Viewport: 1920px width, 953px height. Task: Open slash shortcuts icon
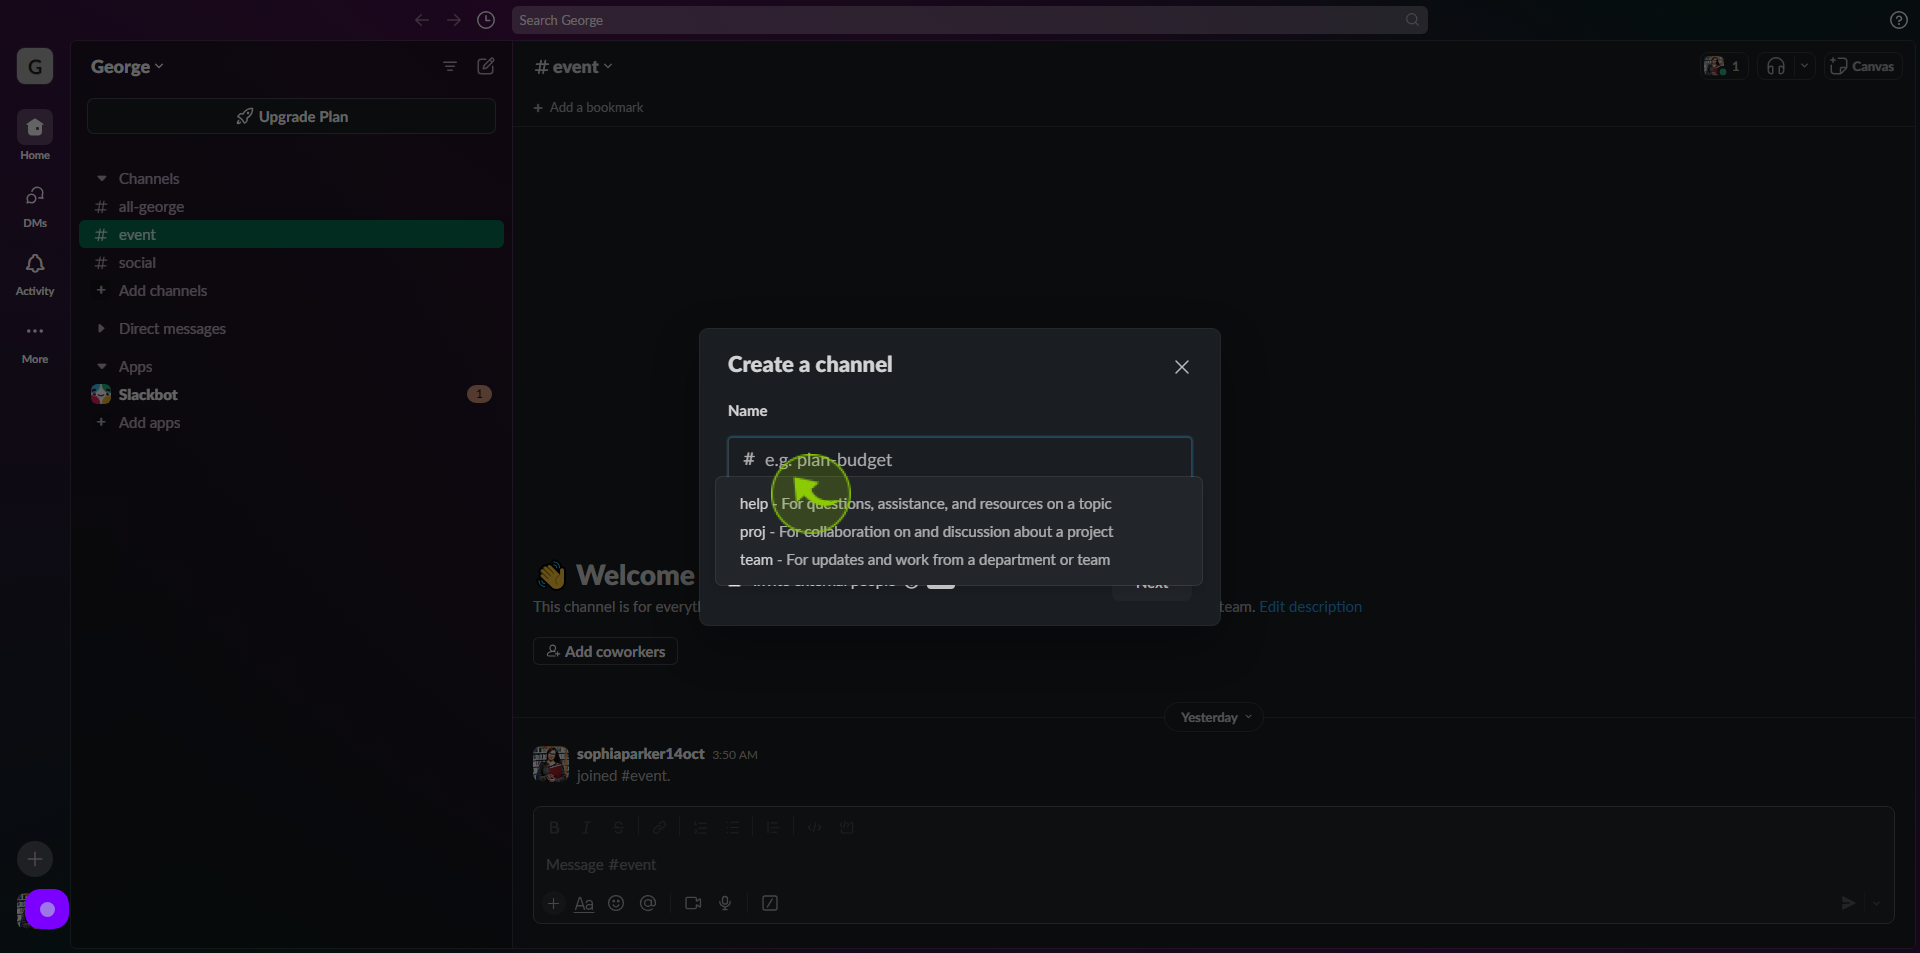[x=770, y=903]
